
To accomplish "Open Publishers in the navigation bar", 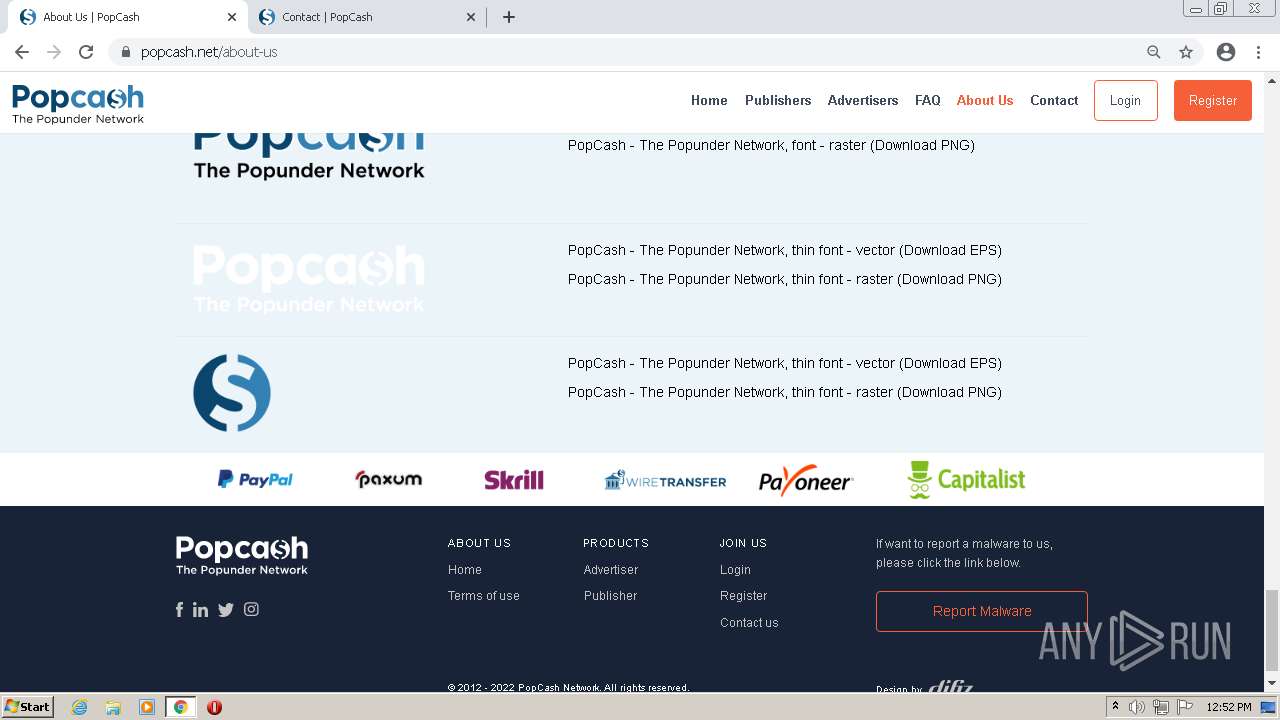I will coord(778,100).
